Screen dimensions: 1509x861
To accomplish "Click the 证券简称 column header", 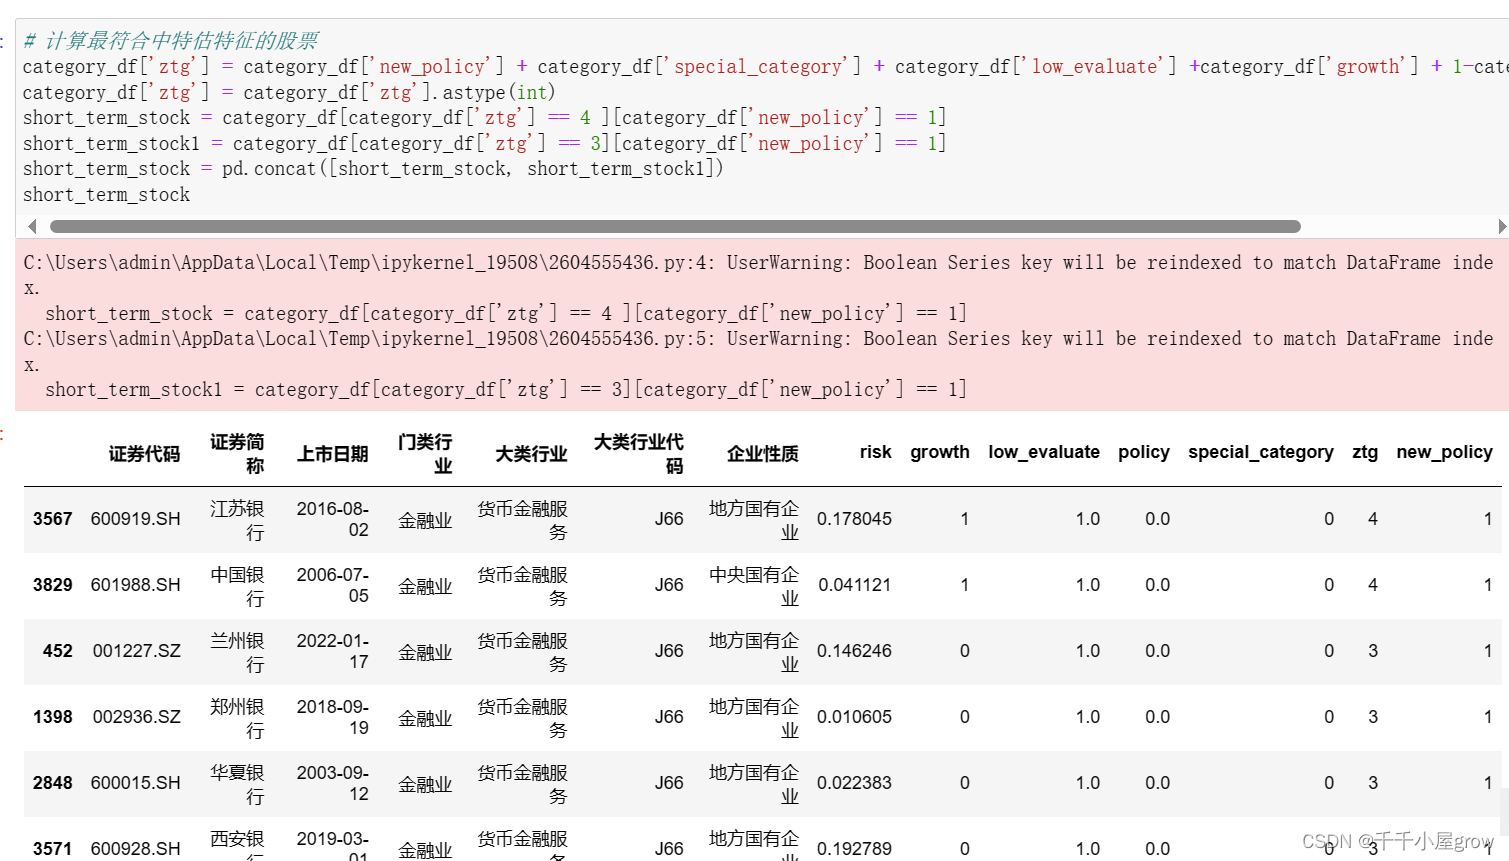I will point(237,454).
